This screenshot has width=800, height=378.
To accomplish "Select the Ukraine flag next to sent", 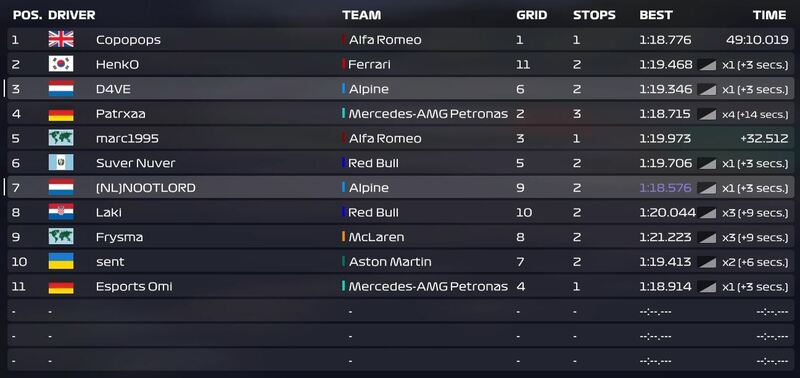I will (61, 262).
